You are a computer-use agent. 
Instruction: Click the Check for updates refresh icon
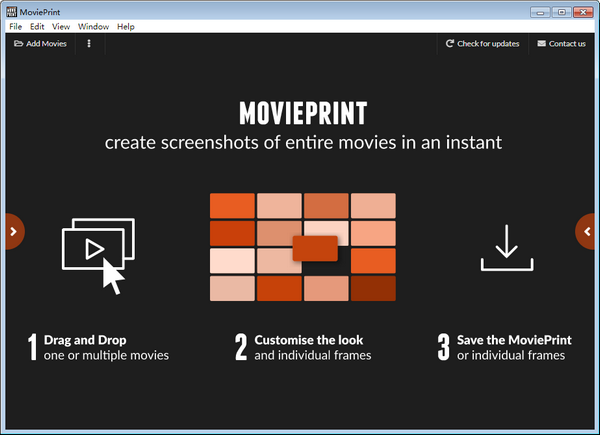click(x=450, y=44)
